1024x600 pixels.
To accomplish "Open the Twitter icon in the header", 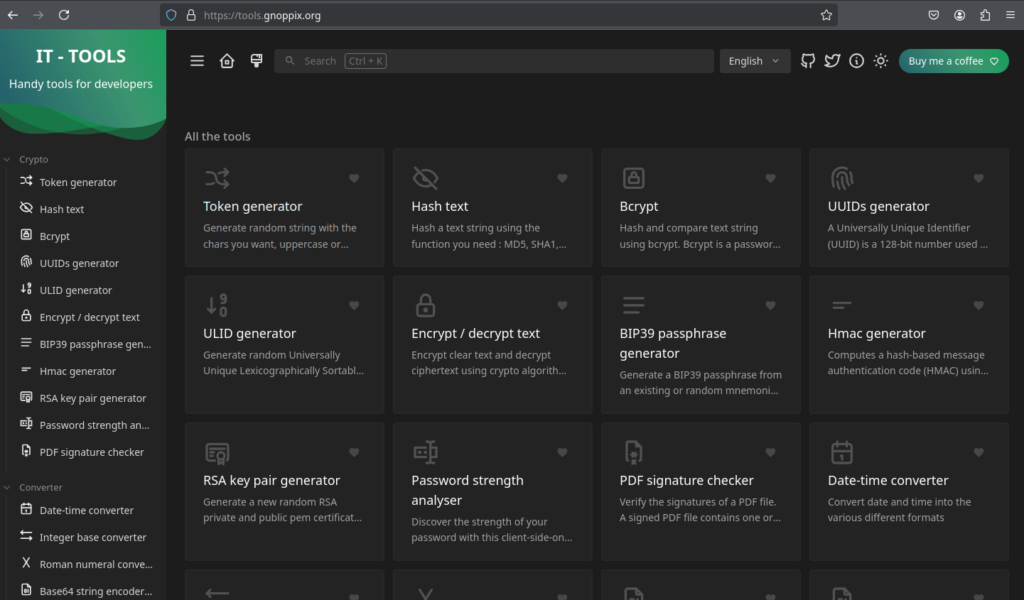I will click(832, 60).
